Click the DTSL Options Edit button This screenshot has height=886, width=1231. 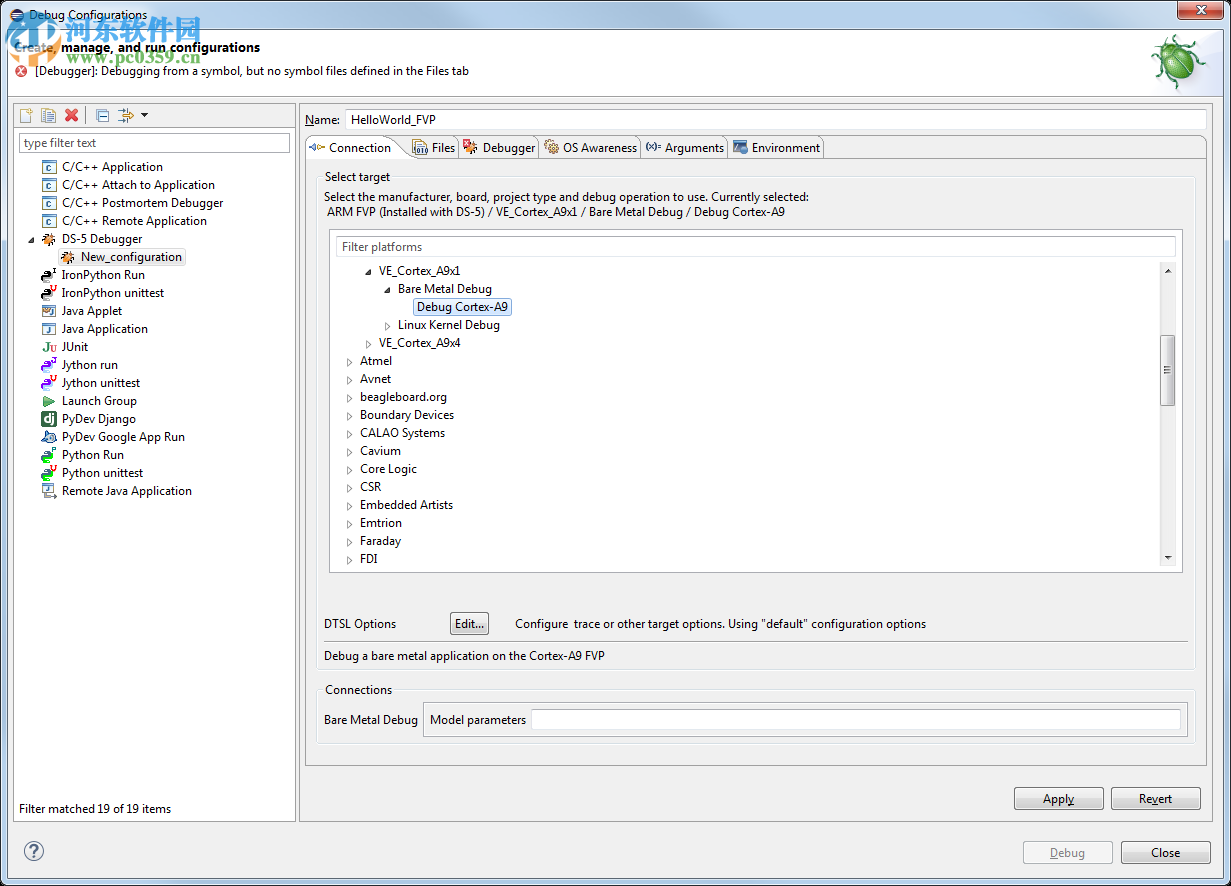click(x=469, y=624)
